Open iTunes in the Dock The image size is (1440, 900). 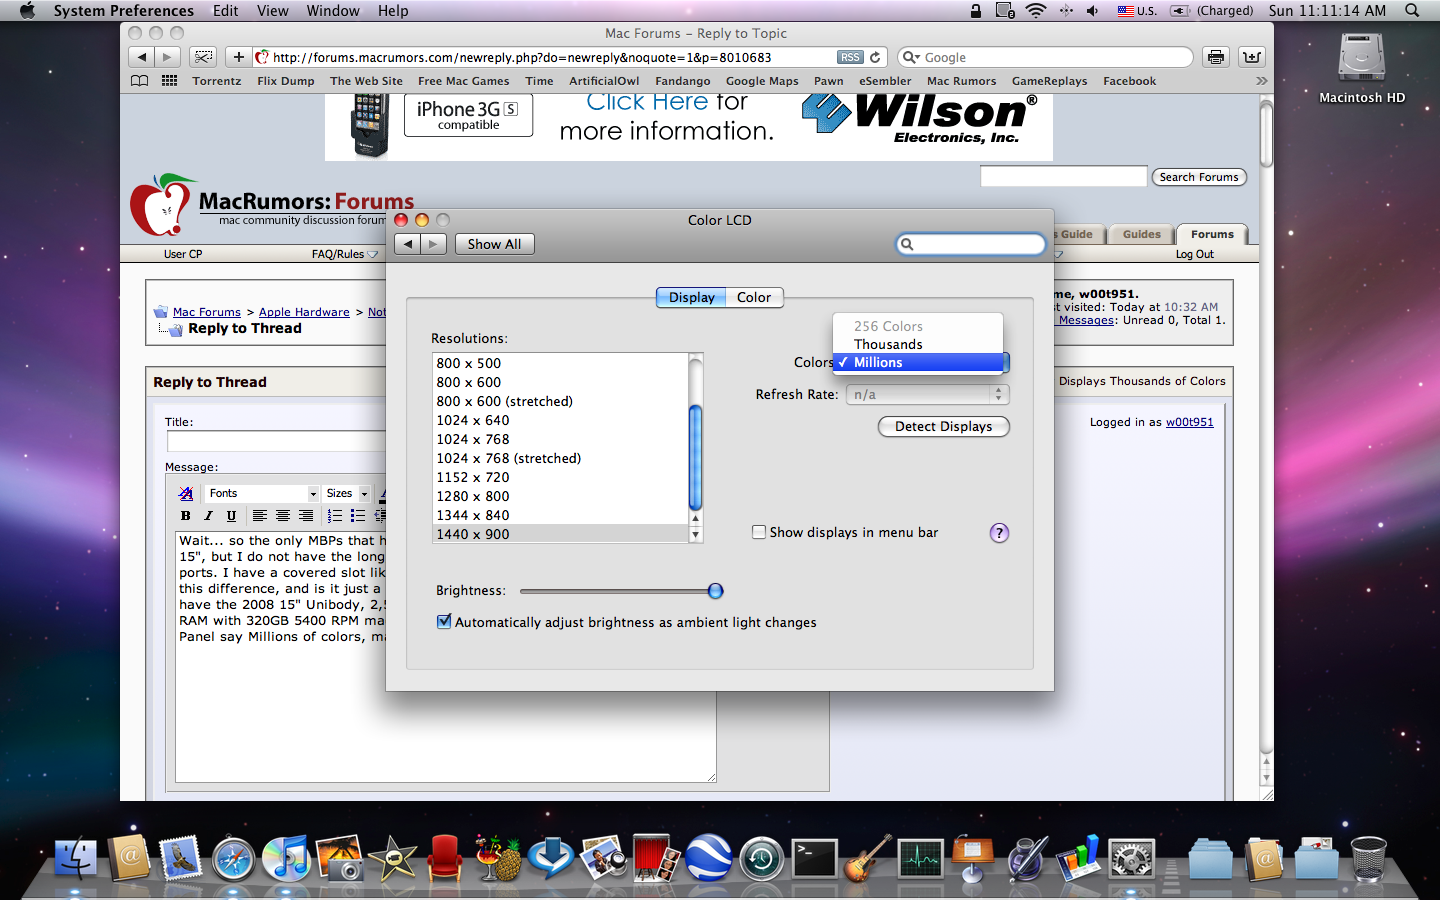click(x=286, y=858)
